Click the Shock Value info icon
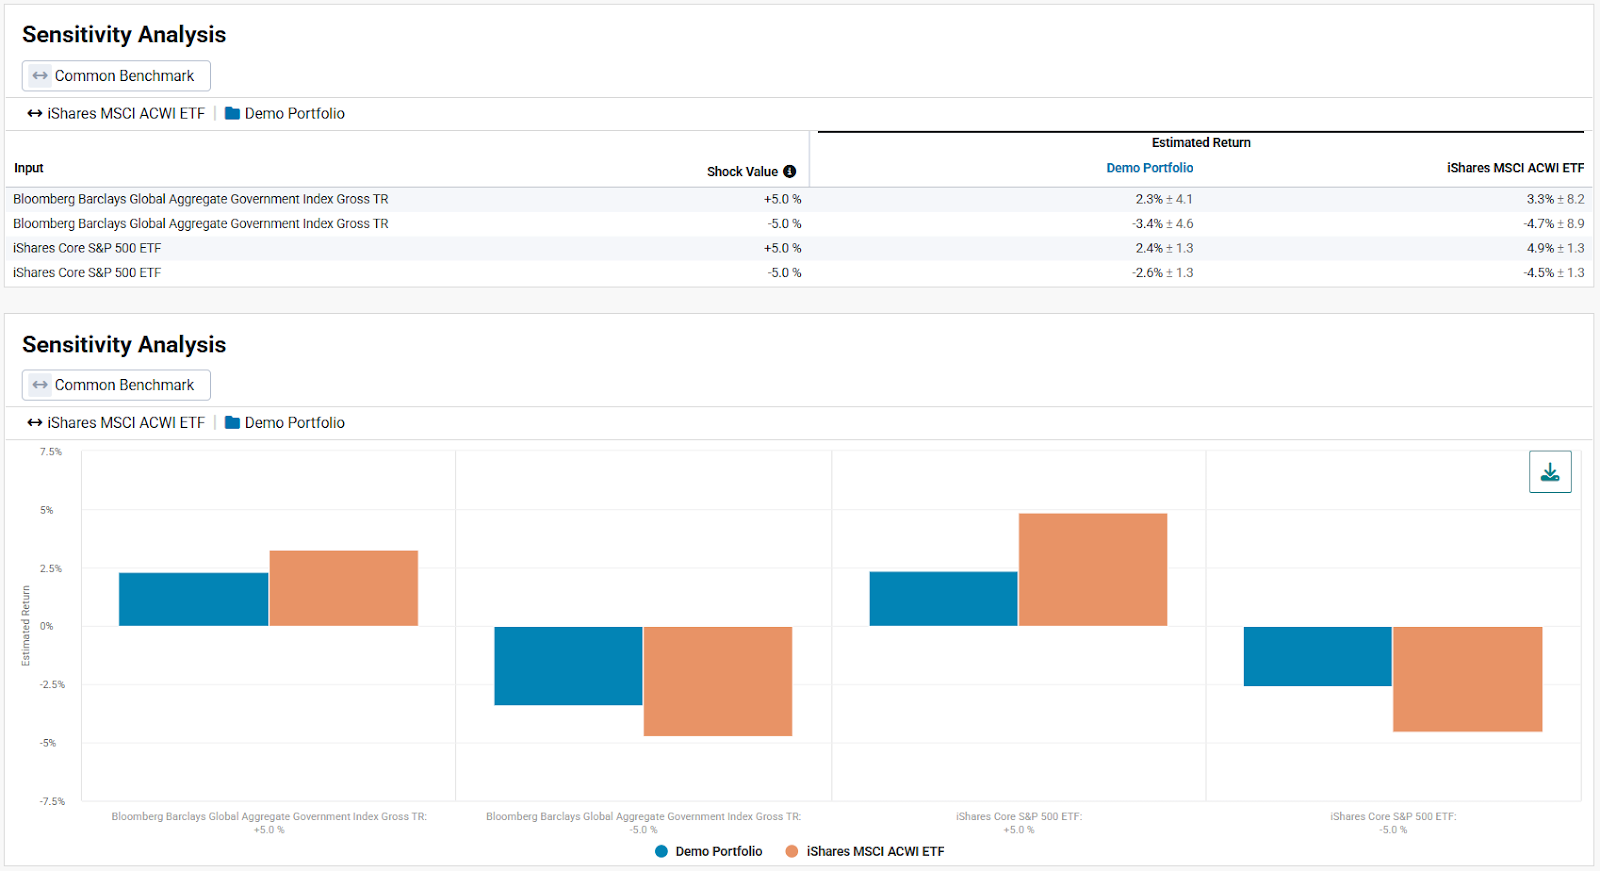The height and width of the screenshot is (871, 1600). point(789,172)
